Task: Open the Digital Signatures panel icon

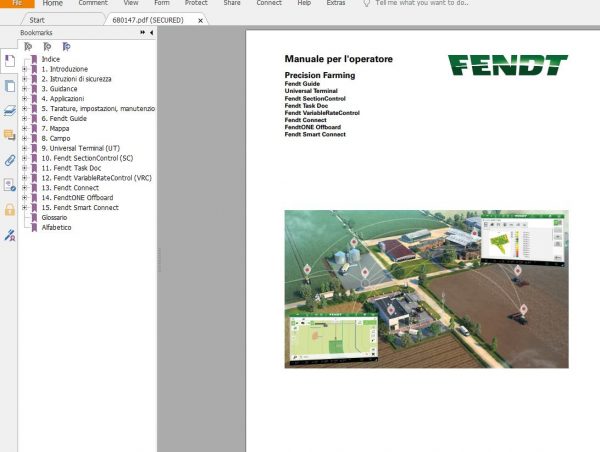Action: pyautogui.click(x=10, y=185)
